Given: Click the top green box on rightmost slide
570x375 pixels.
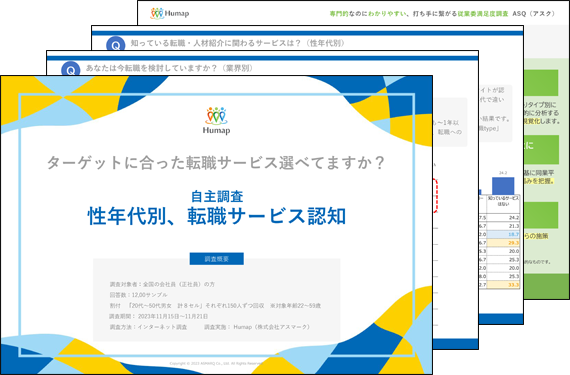Looking at the screenshot, I should pyautogui.click(x=541, y=82).
